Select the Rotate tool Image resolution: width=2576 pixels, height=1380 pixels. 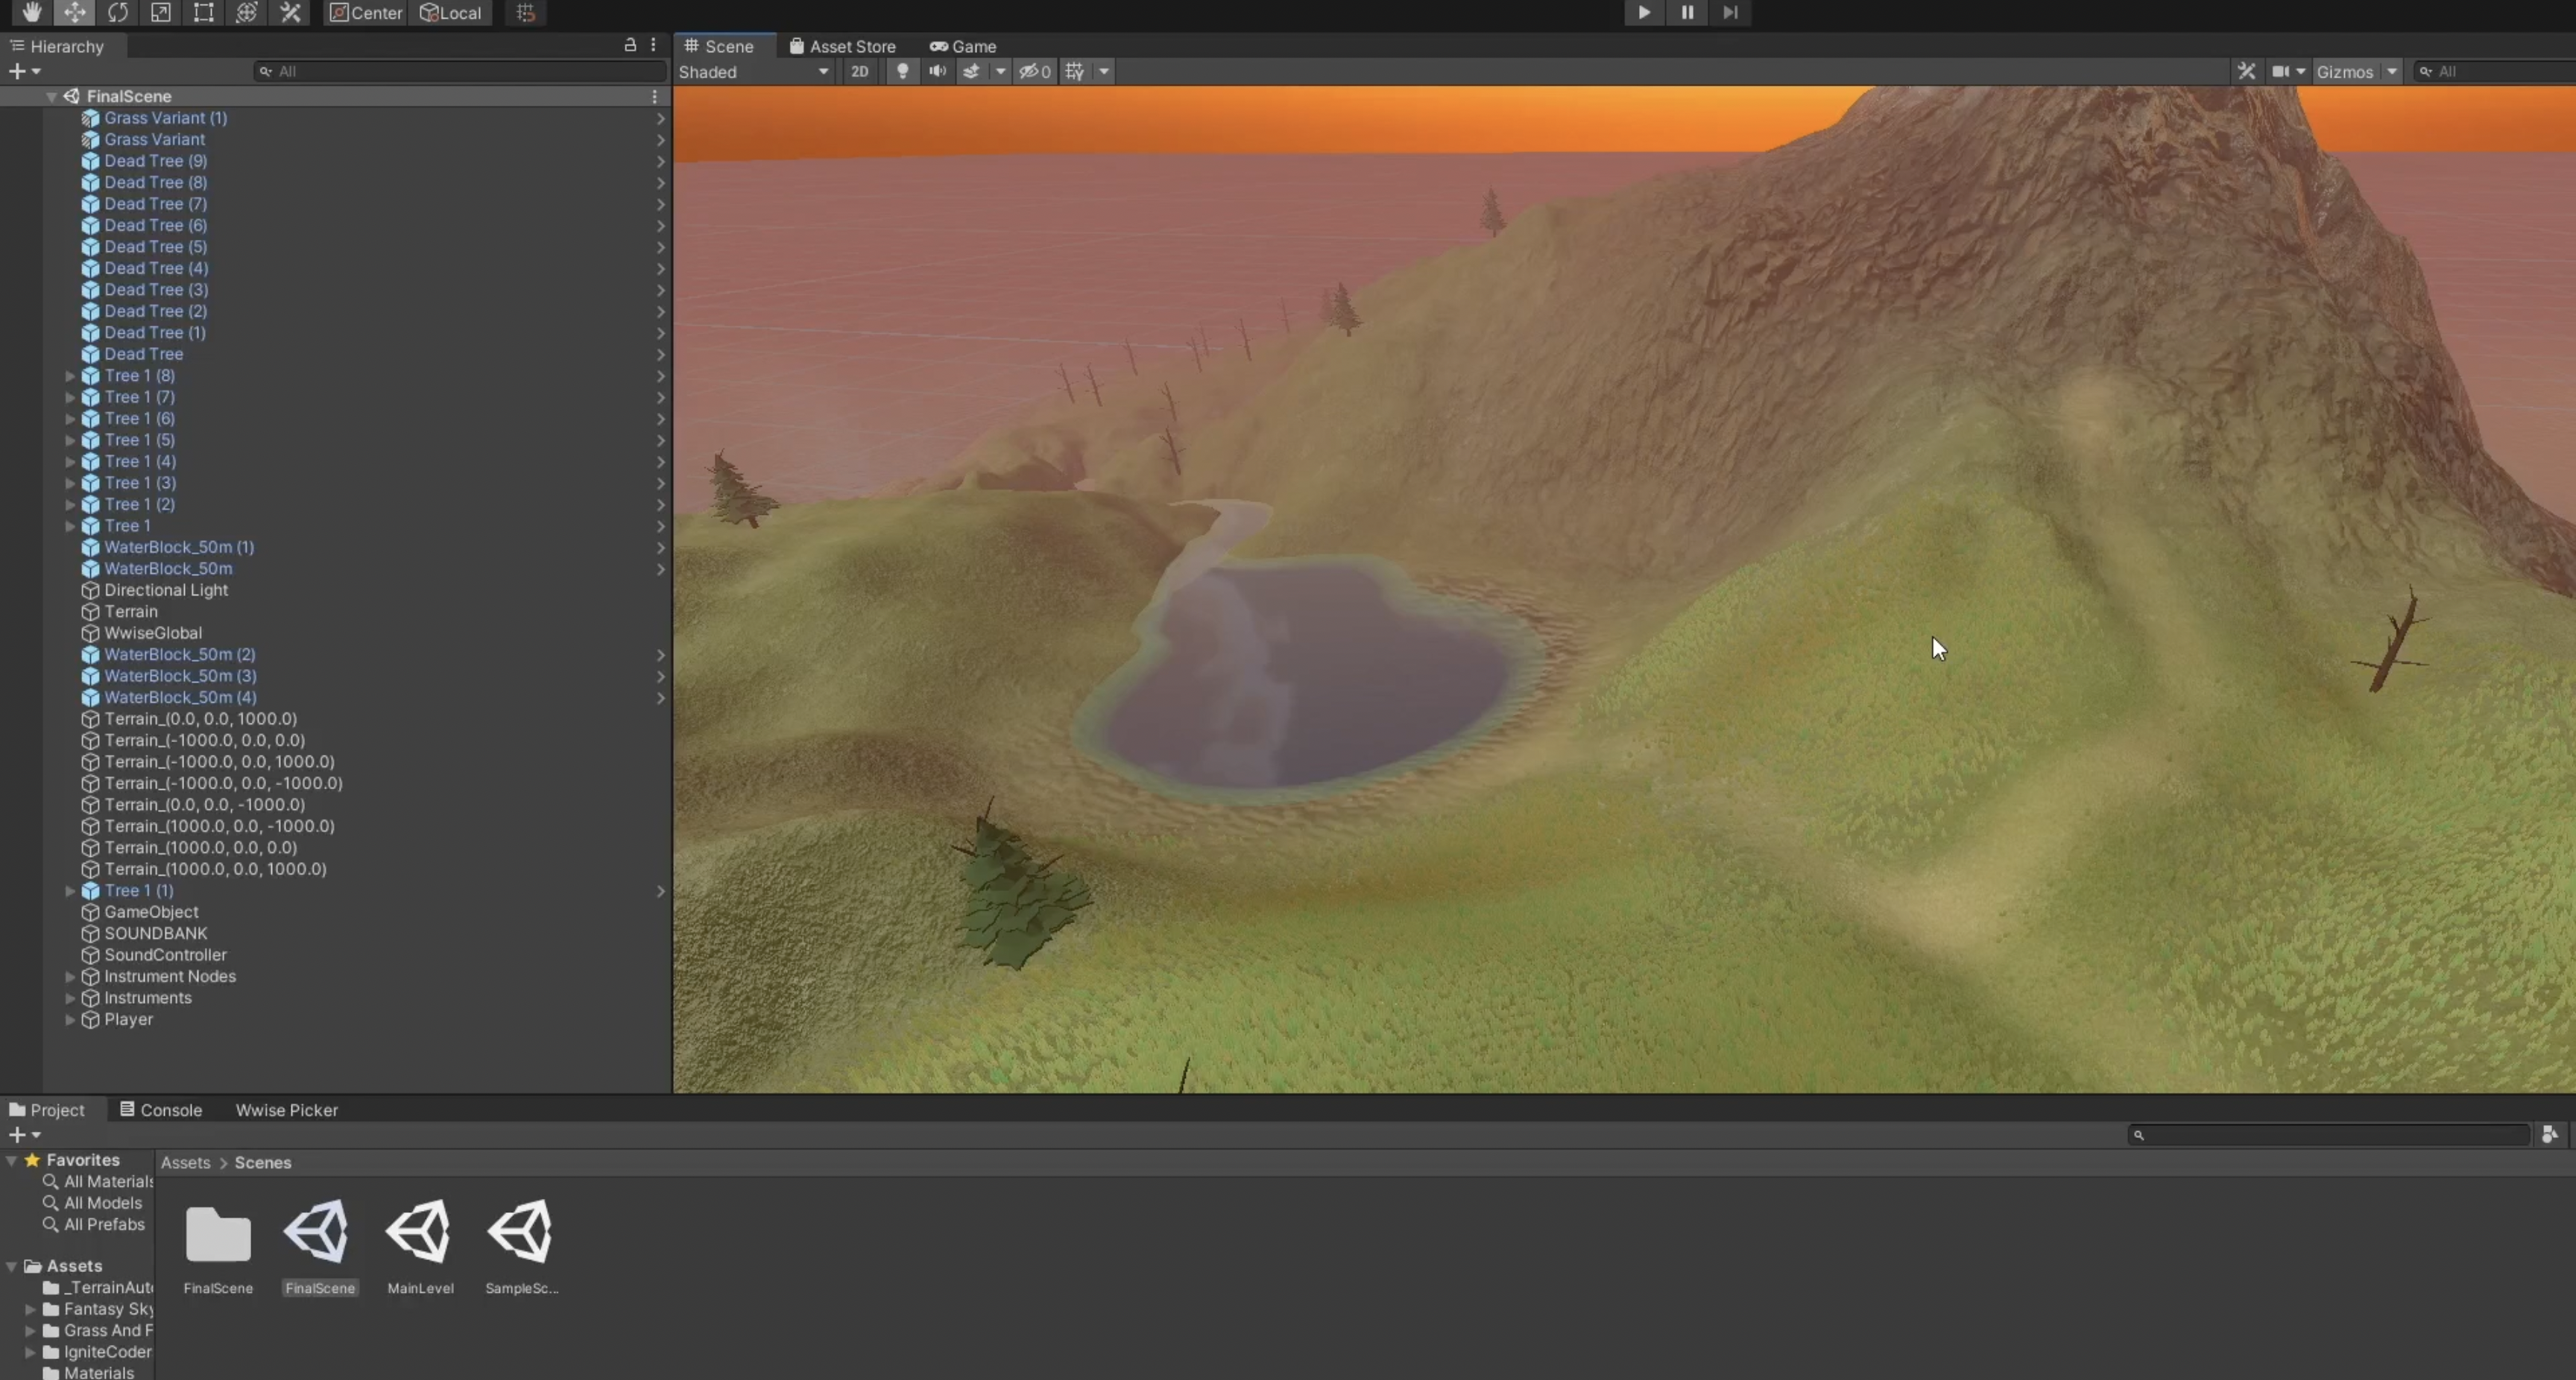tap(118, 12)
